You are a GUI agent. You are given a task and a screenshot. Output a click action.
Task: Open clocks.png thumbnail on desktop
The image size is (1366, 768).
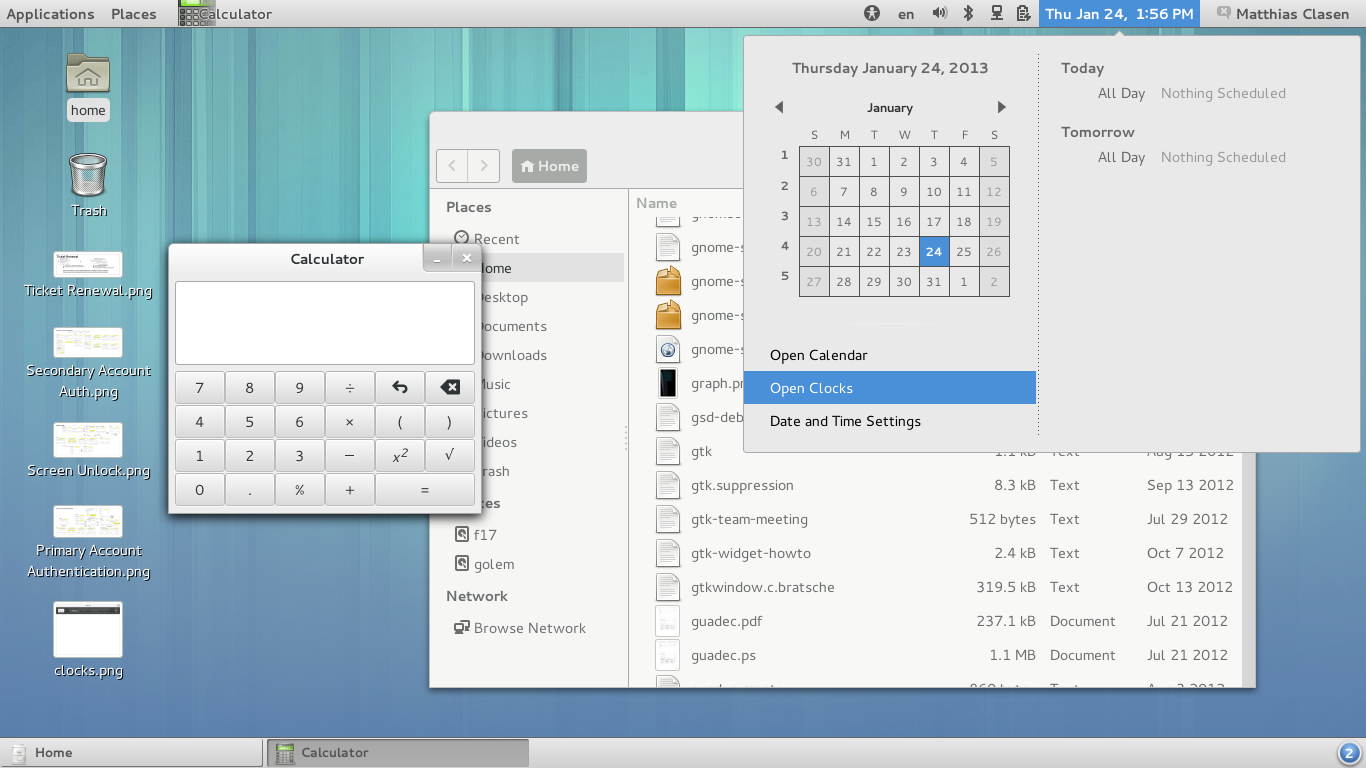point(88,630)
